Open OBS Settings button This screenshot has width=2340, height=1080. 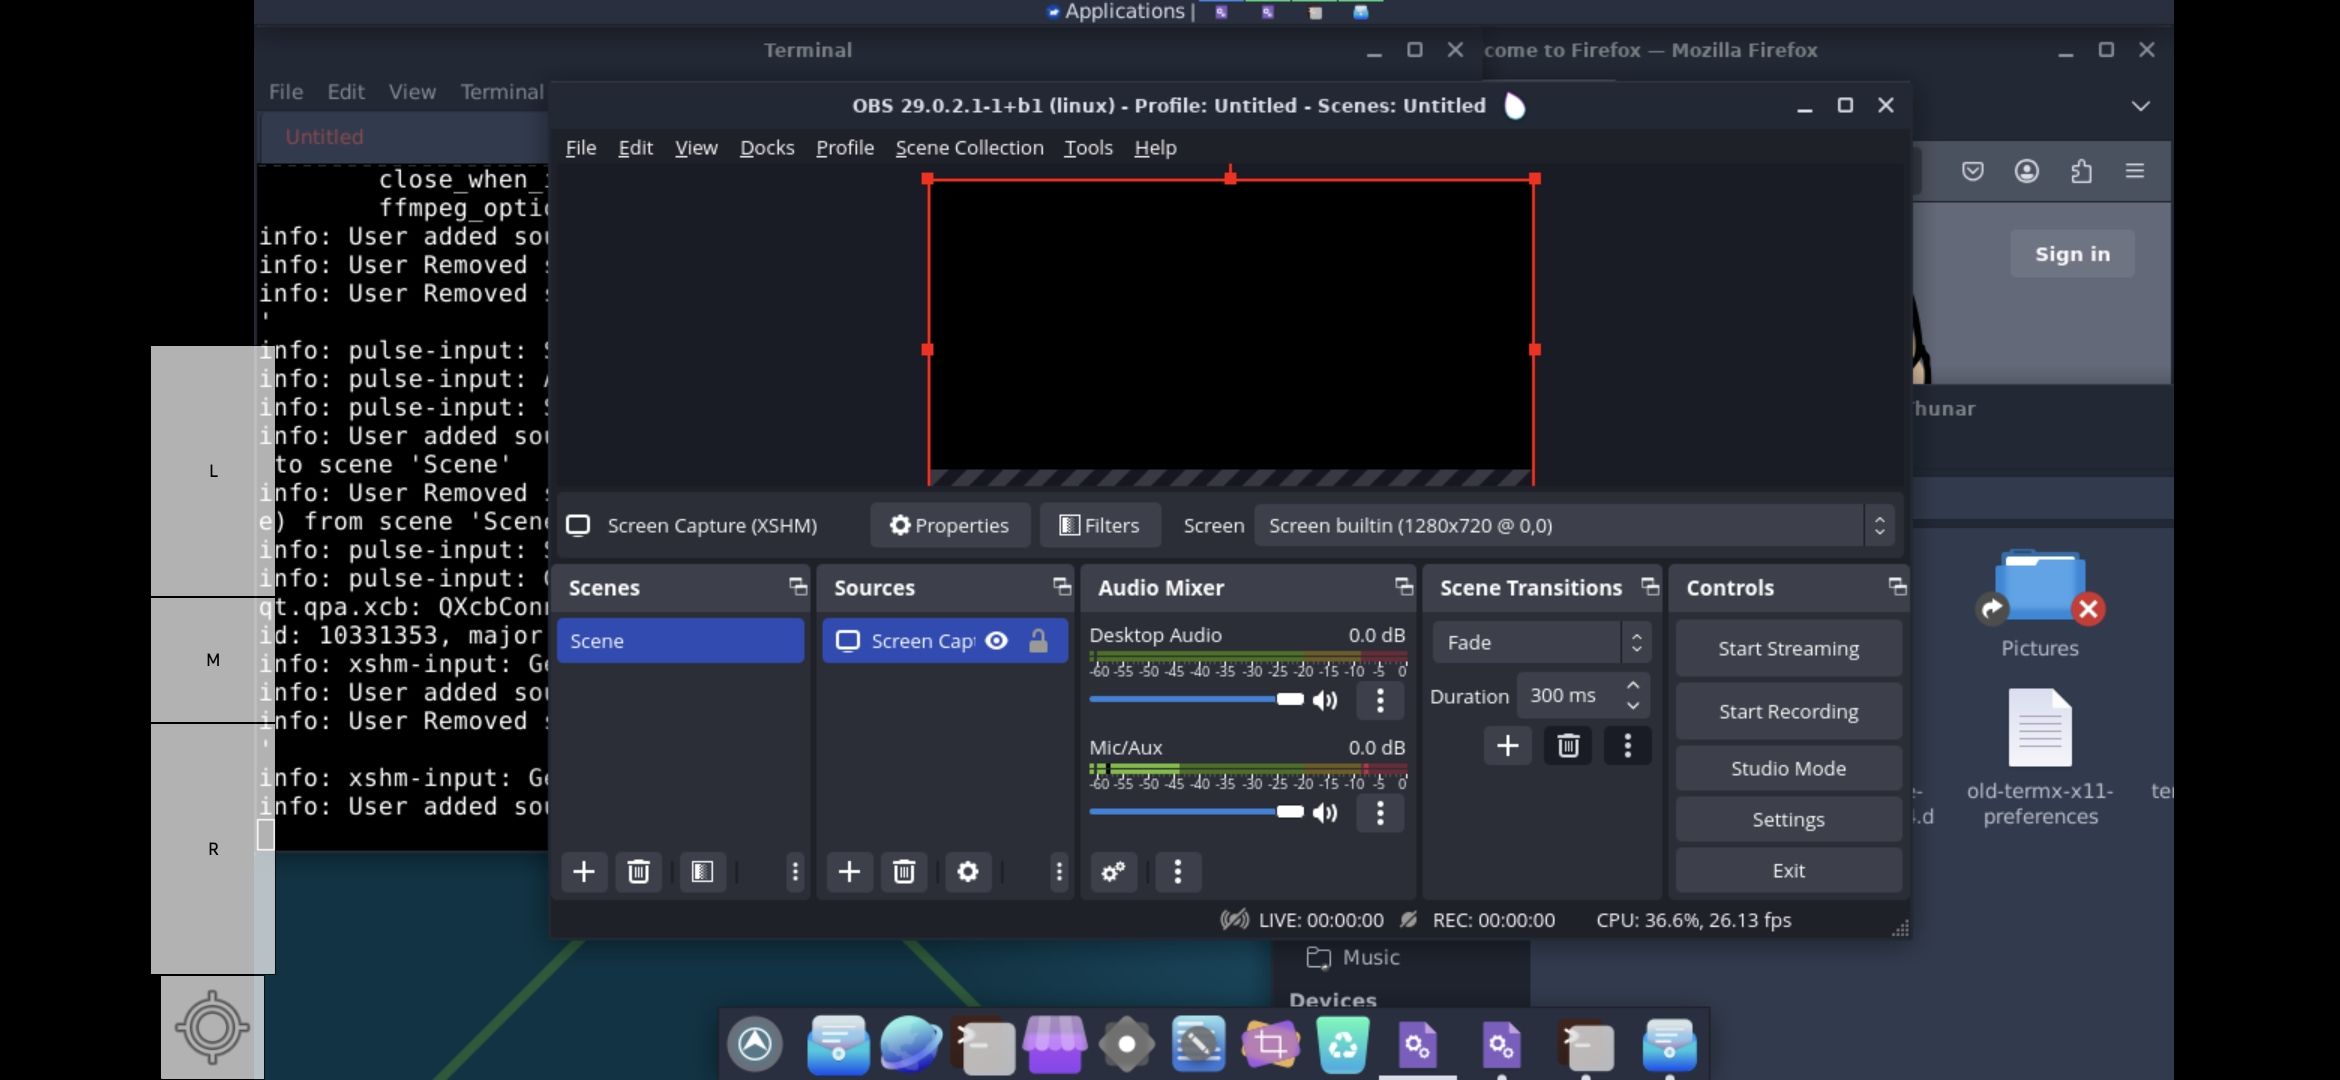click(1788, 819)
